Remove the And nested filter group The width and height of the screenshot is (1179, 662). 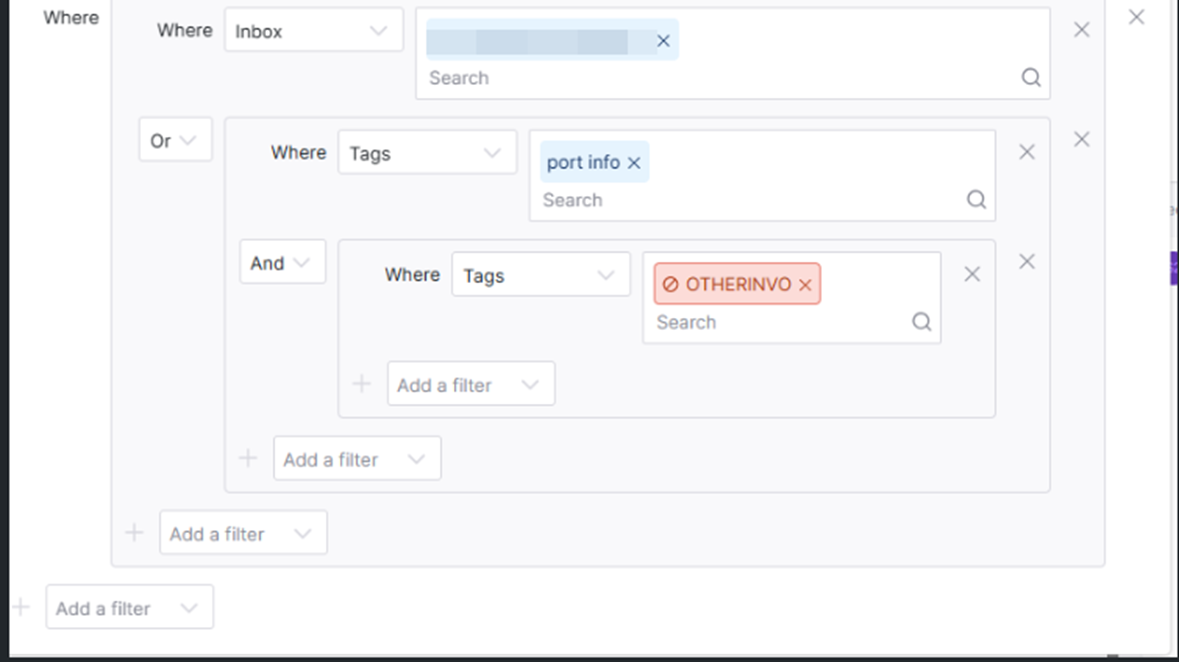point(1026,262)
